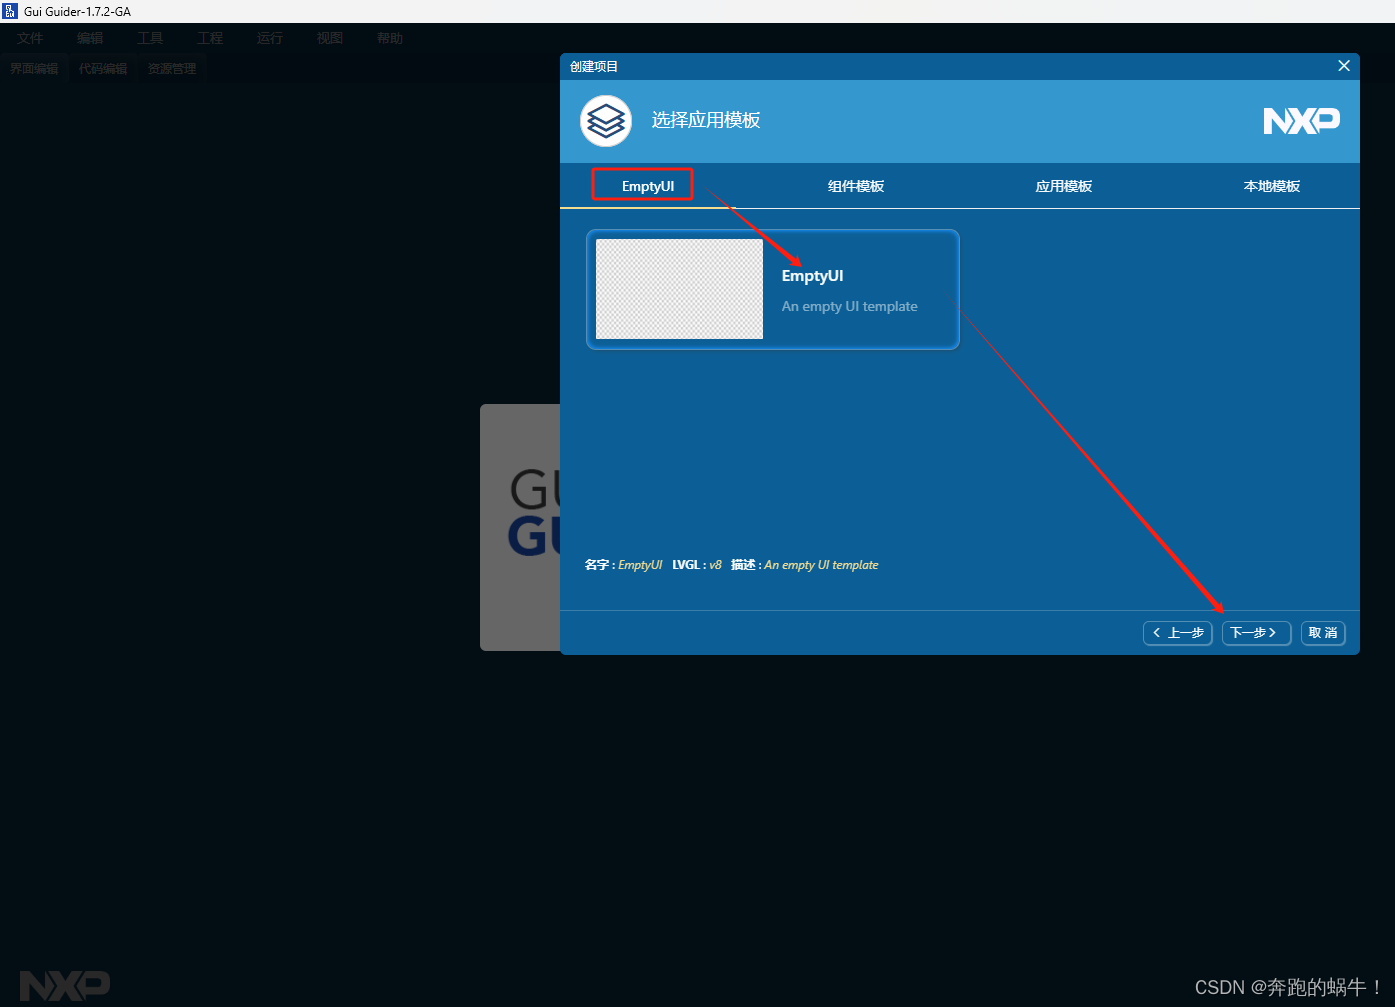Viewport: 1395px width, 1007px height.
Task: Click the 'An empty UI template' card description
Action: pos(849,306)
